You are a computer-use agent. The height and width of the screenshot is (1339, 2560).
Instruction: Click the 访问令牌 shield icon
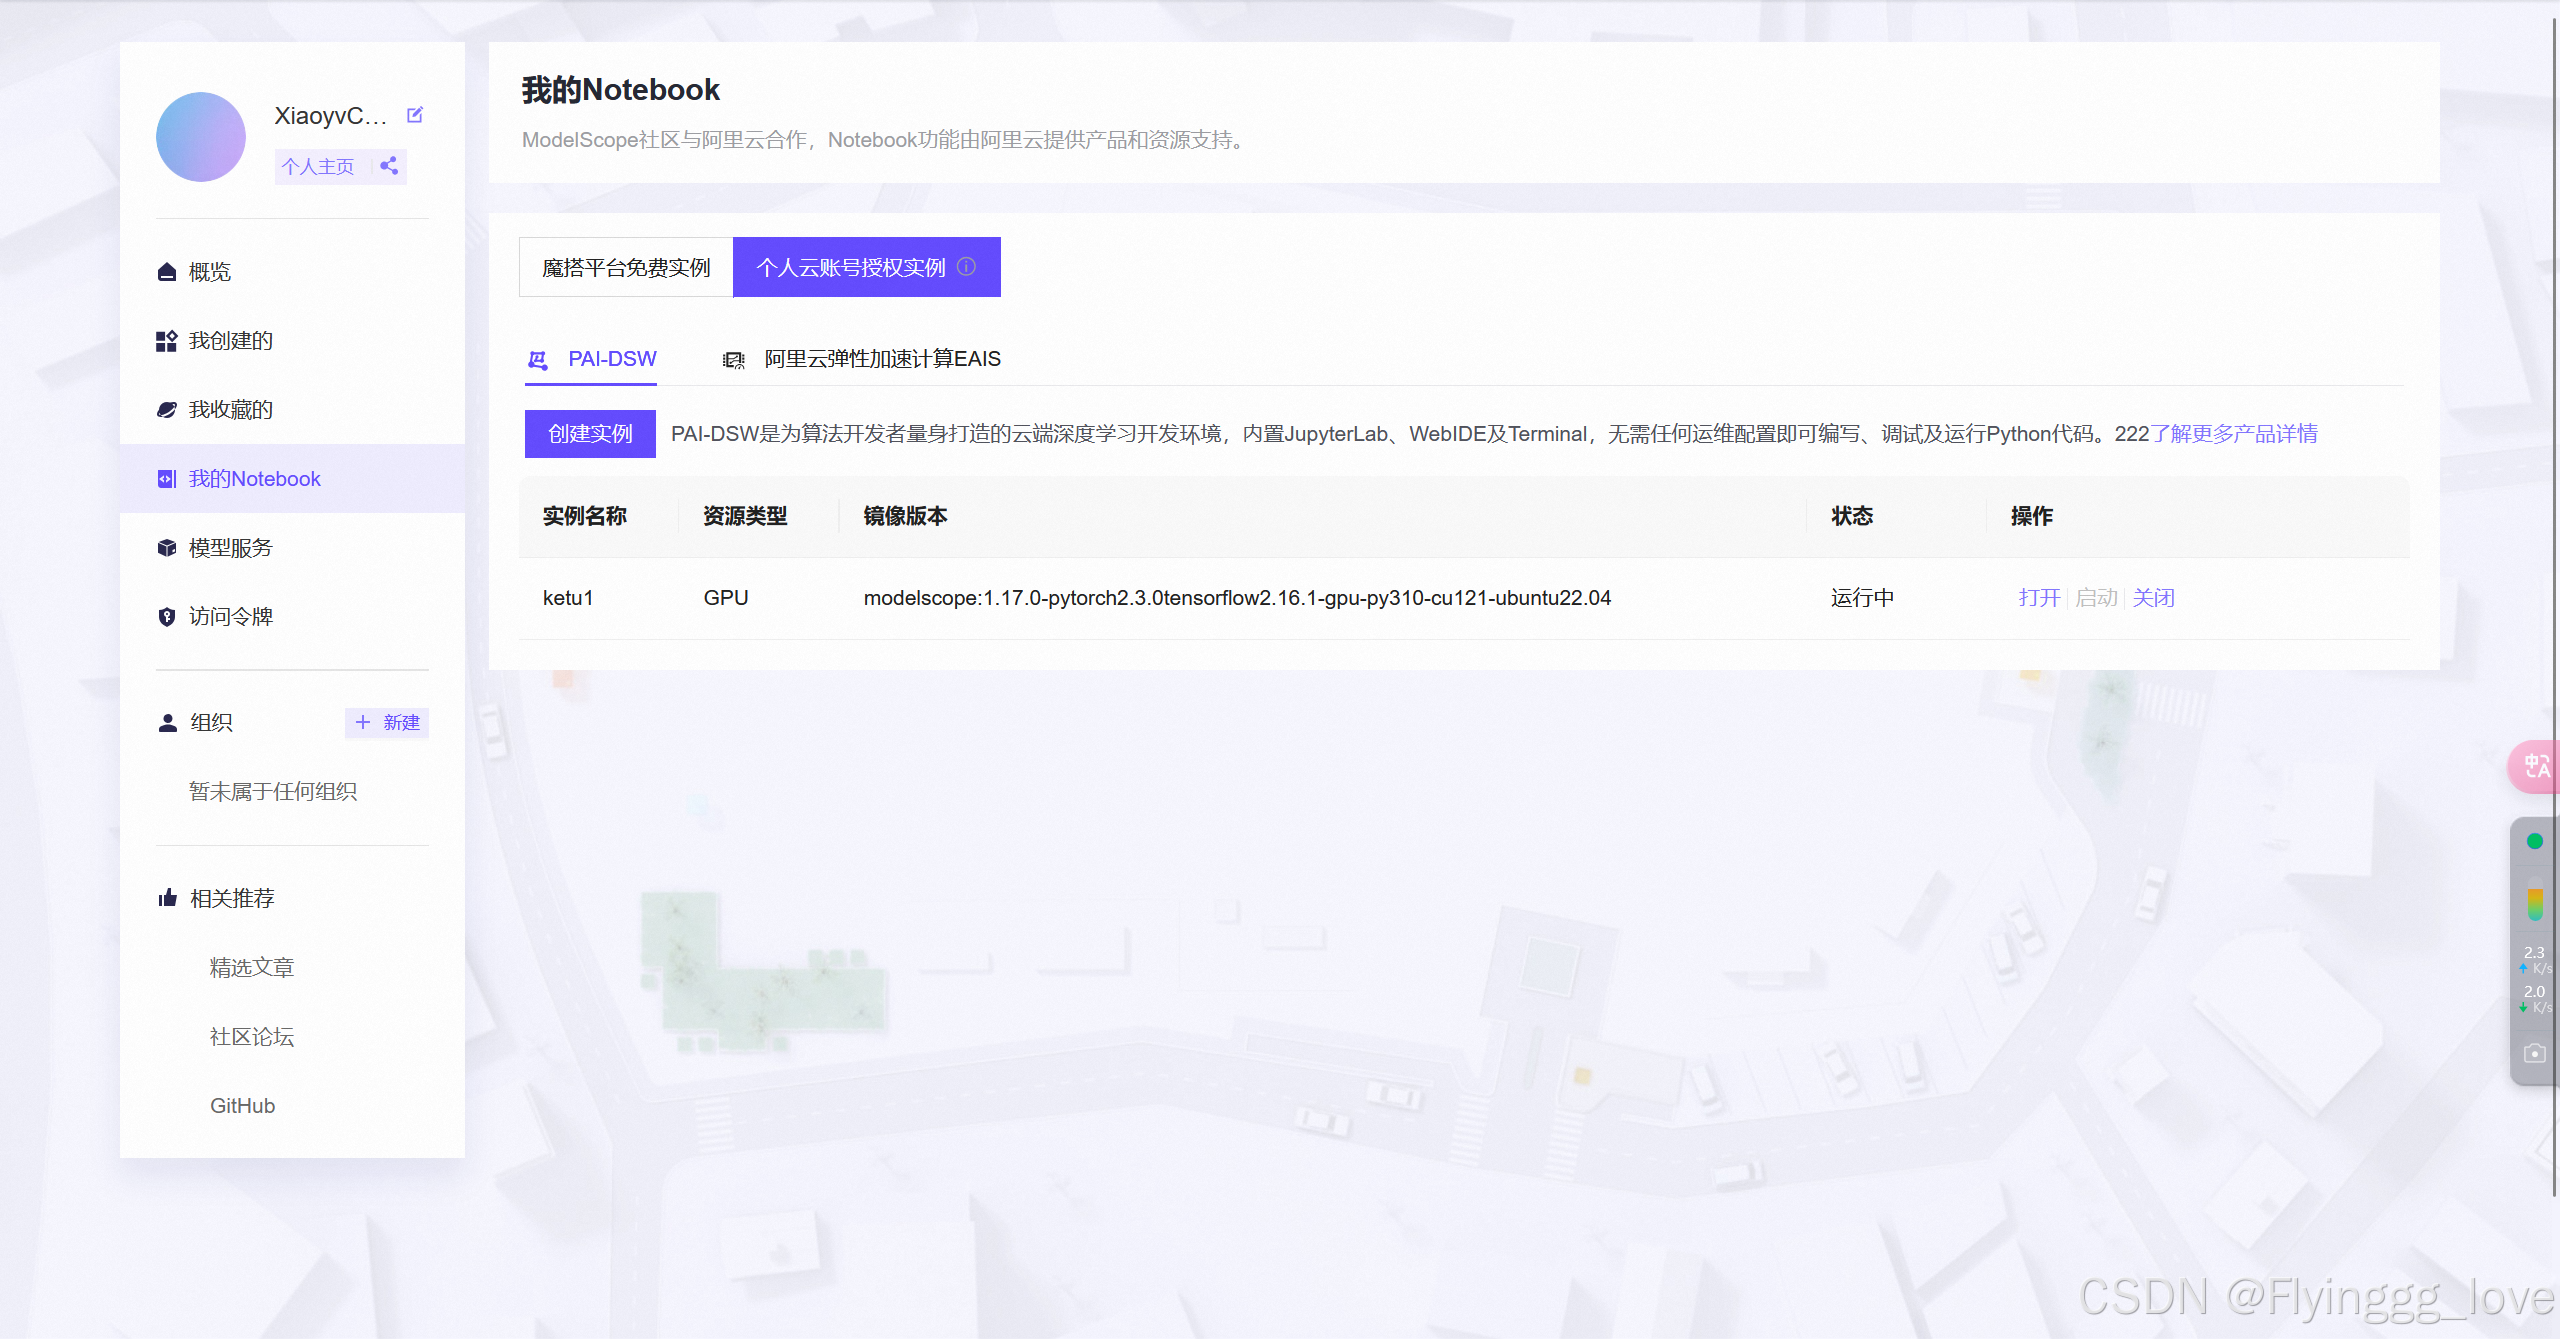point(167,617)
